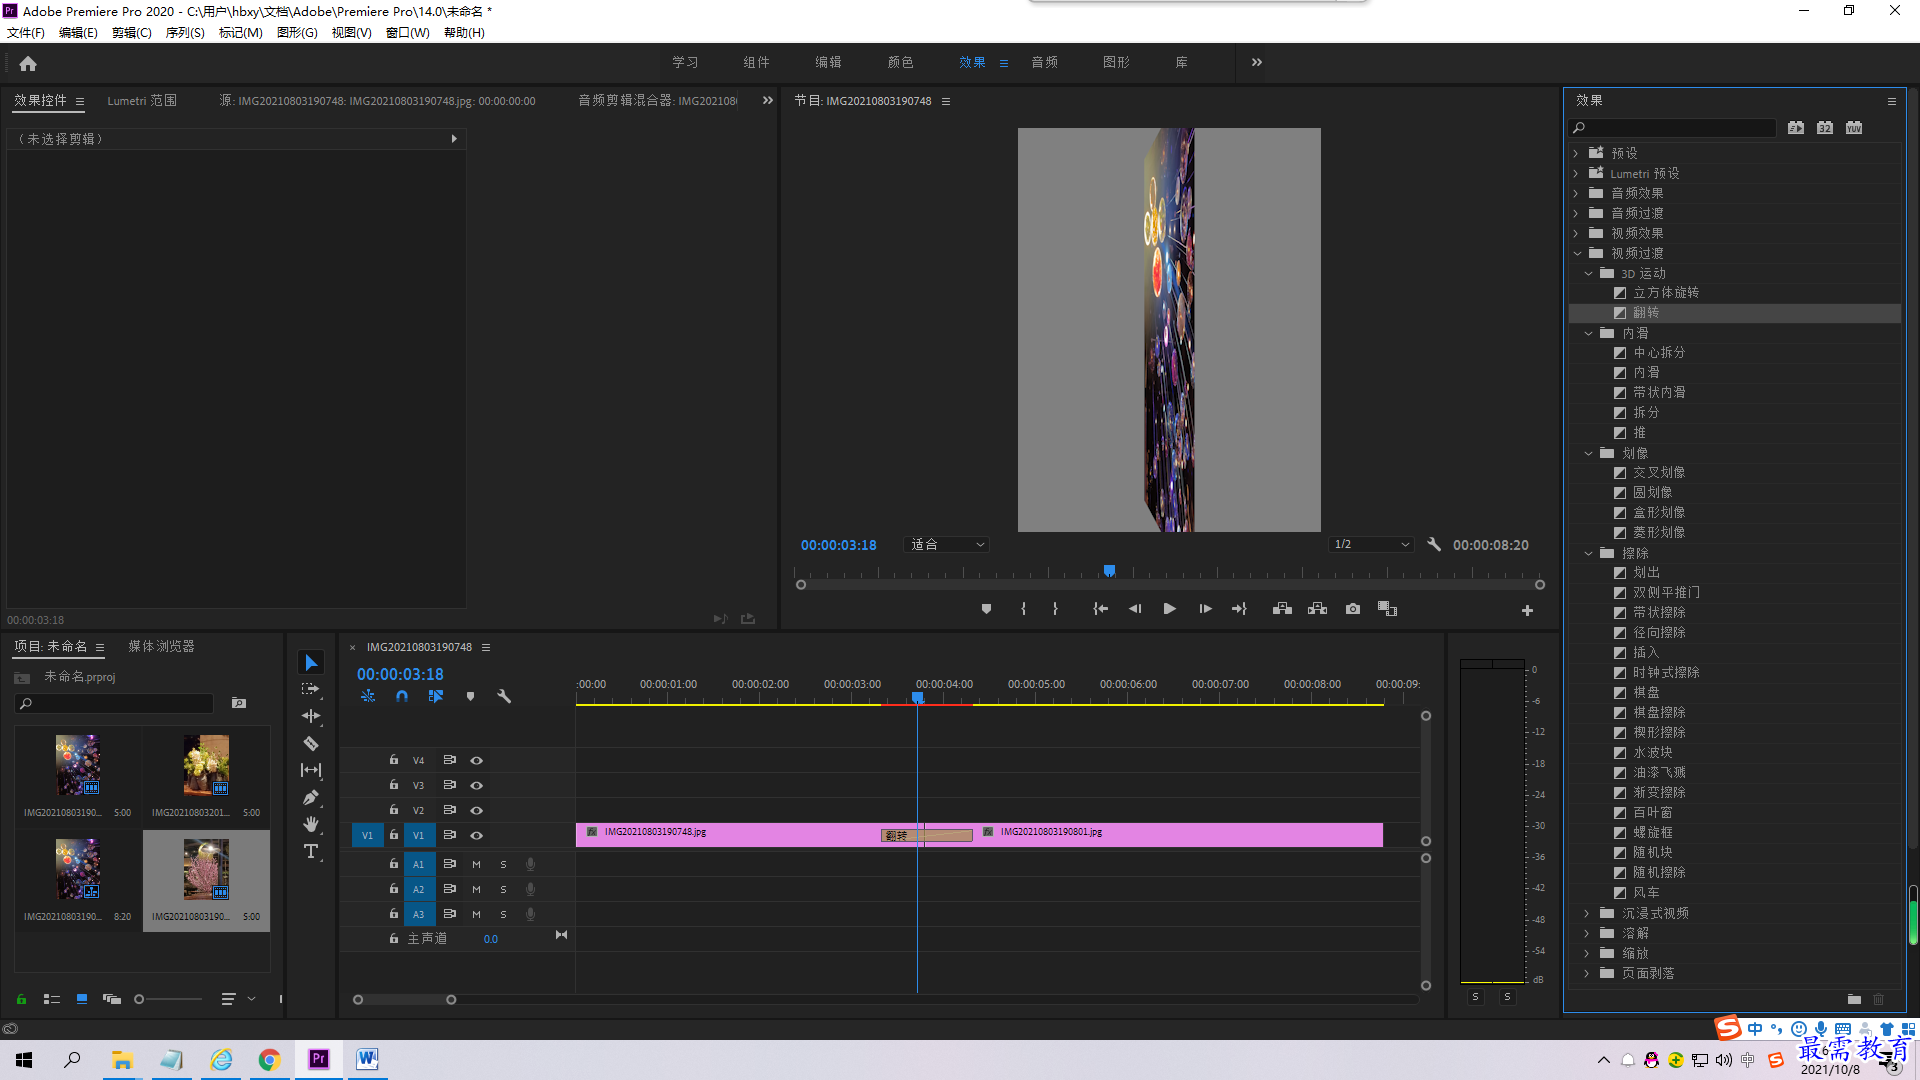This screenshot has width=1920, height=1080.
Task: Open the Lumetri 范围 tab
Action: point(142,101)
